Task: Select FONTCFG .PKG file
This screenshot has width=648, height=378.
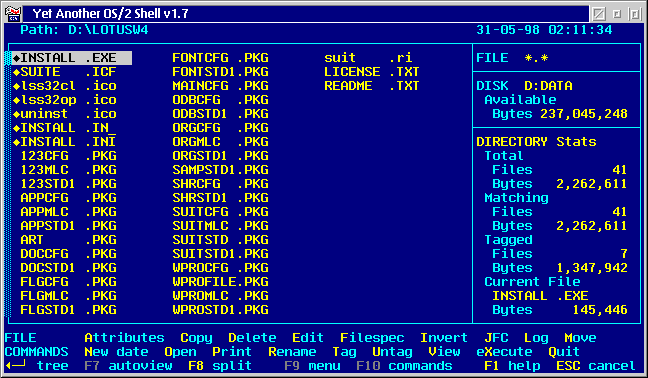Action: 220,58
